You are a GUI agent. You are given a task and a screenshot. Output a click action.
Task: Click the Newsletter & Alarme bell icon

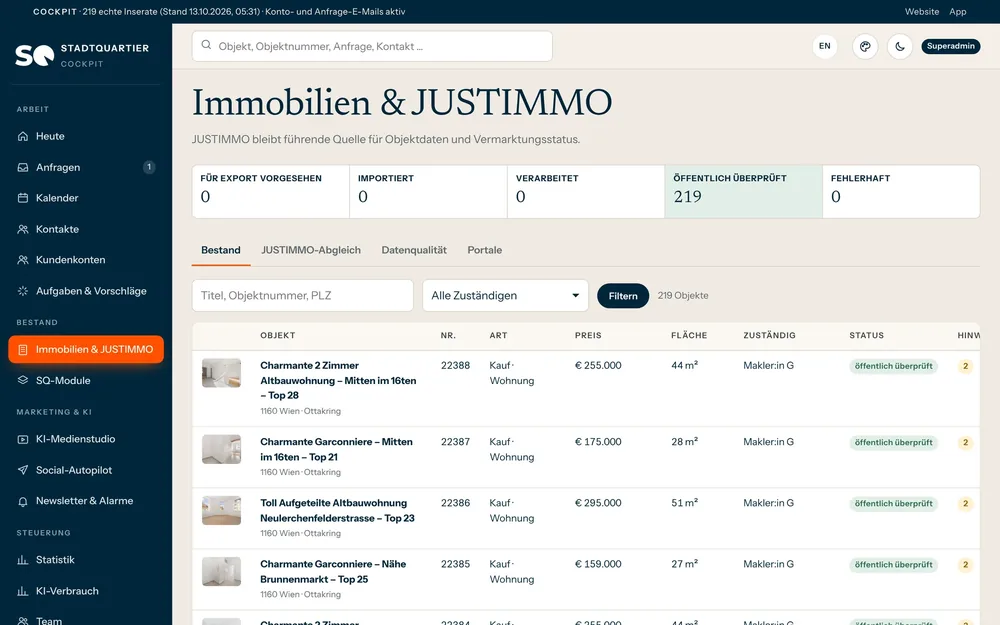(23, 501)
